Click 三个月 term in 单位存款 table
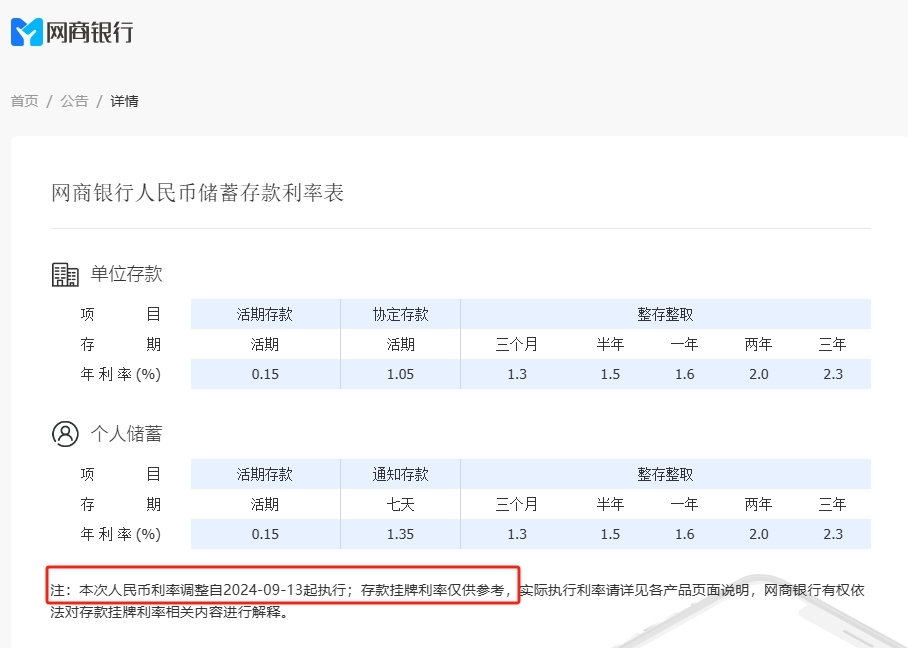Viewport: 908px width, 648px height. click(x=516, y=344)
